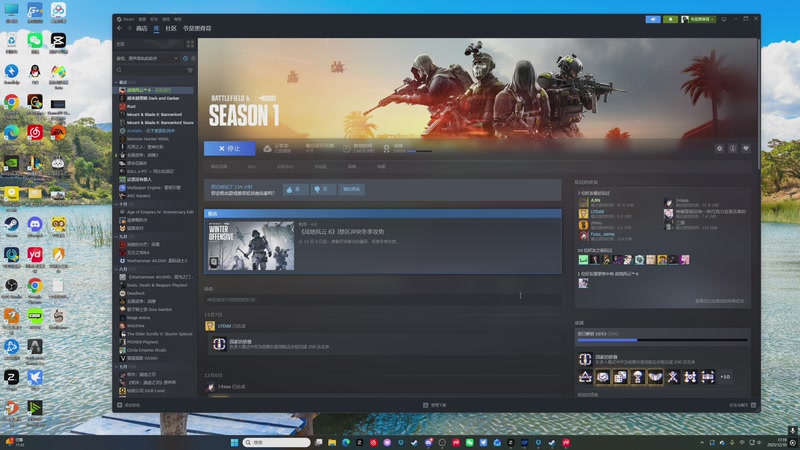
Task: Click the crossed swords achievement icon
Action: point(673,377)
